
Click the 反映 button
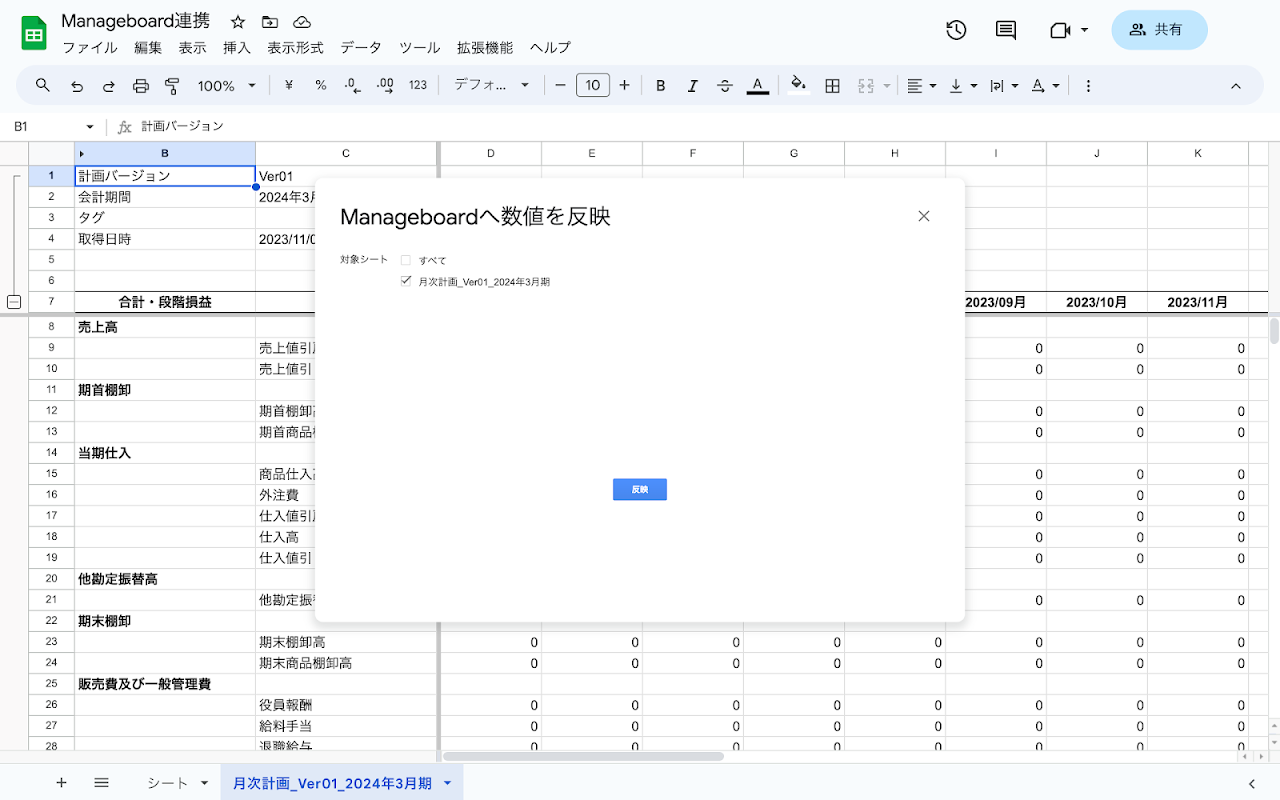(640, 490)
